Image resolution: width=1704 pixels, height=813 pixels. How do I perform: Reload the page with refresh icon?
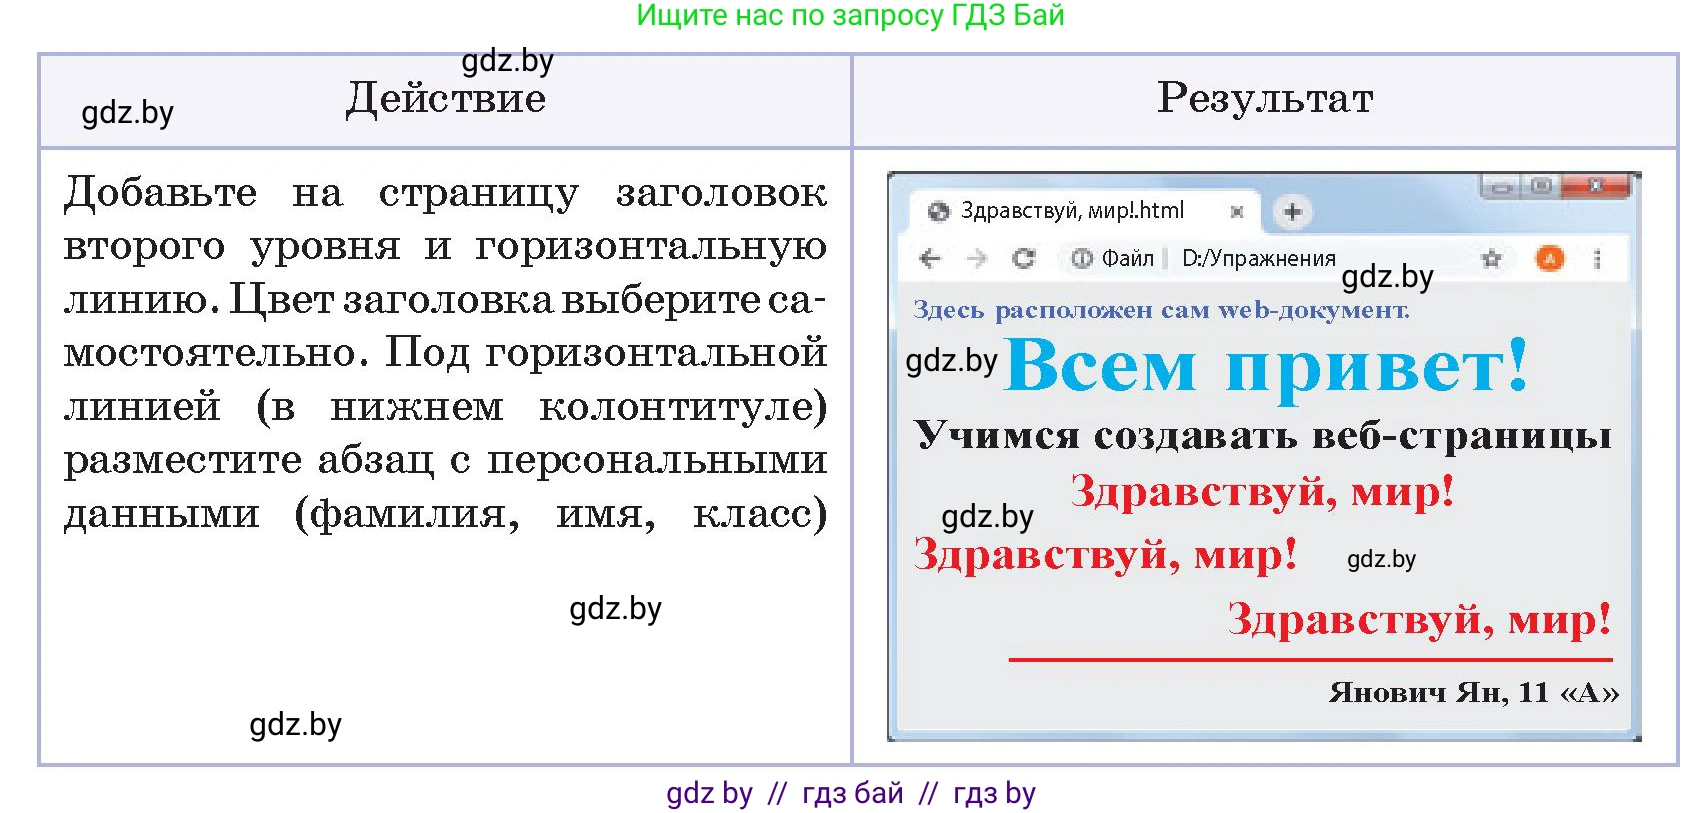[x=1024, y=259]
